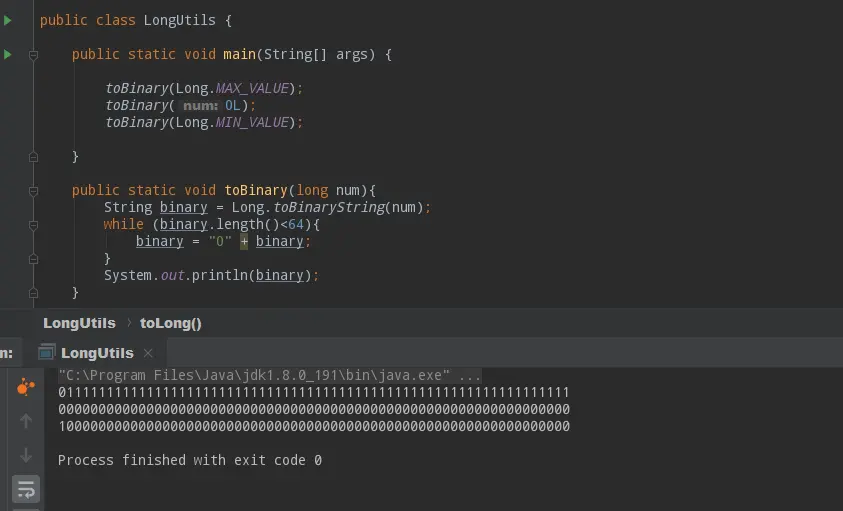Click the highlighted plus operator
Image resolution: width=843 pixels, height=511 pixels.
click(244, 242)
